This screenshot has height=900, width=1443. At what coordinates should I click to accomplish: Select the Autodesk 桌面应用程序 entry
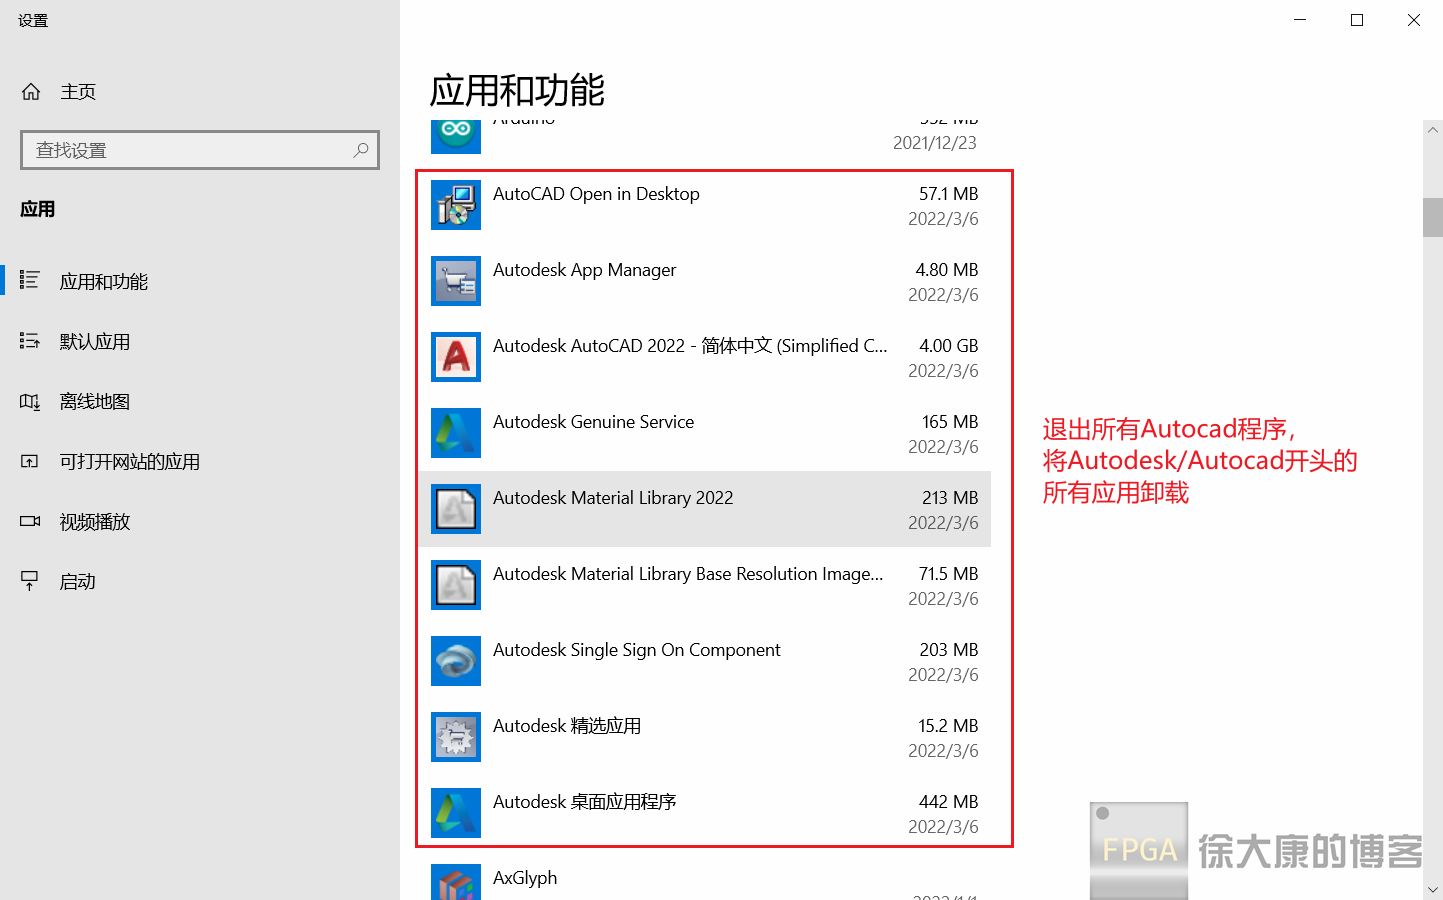[x=705, y=813]
